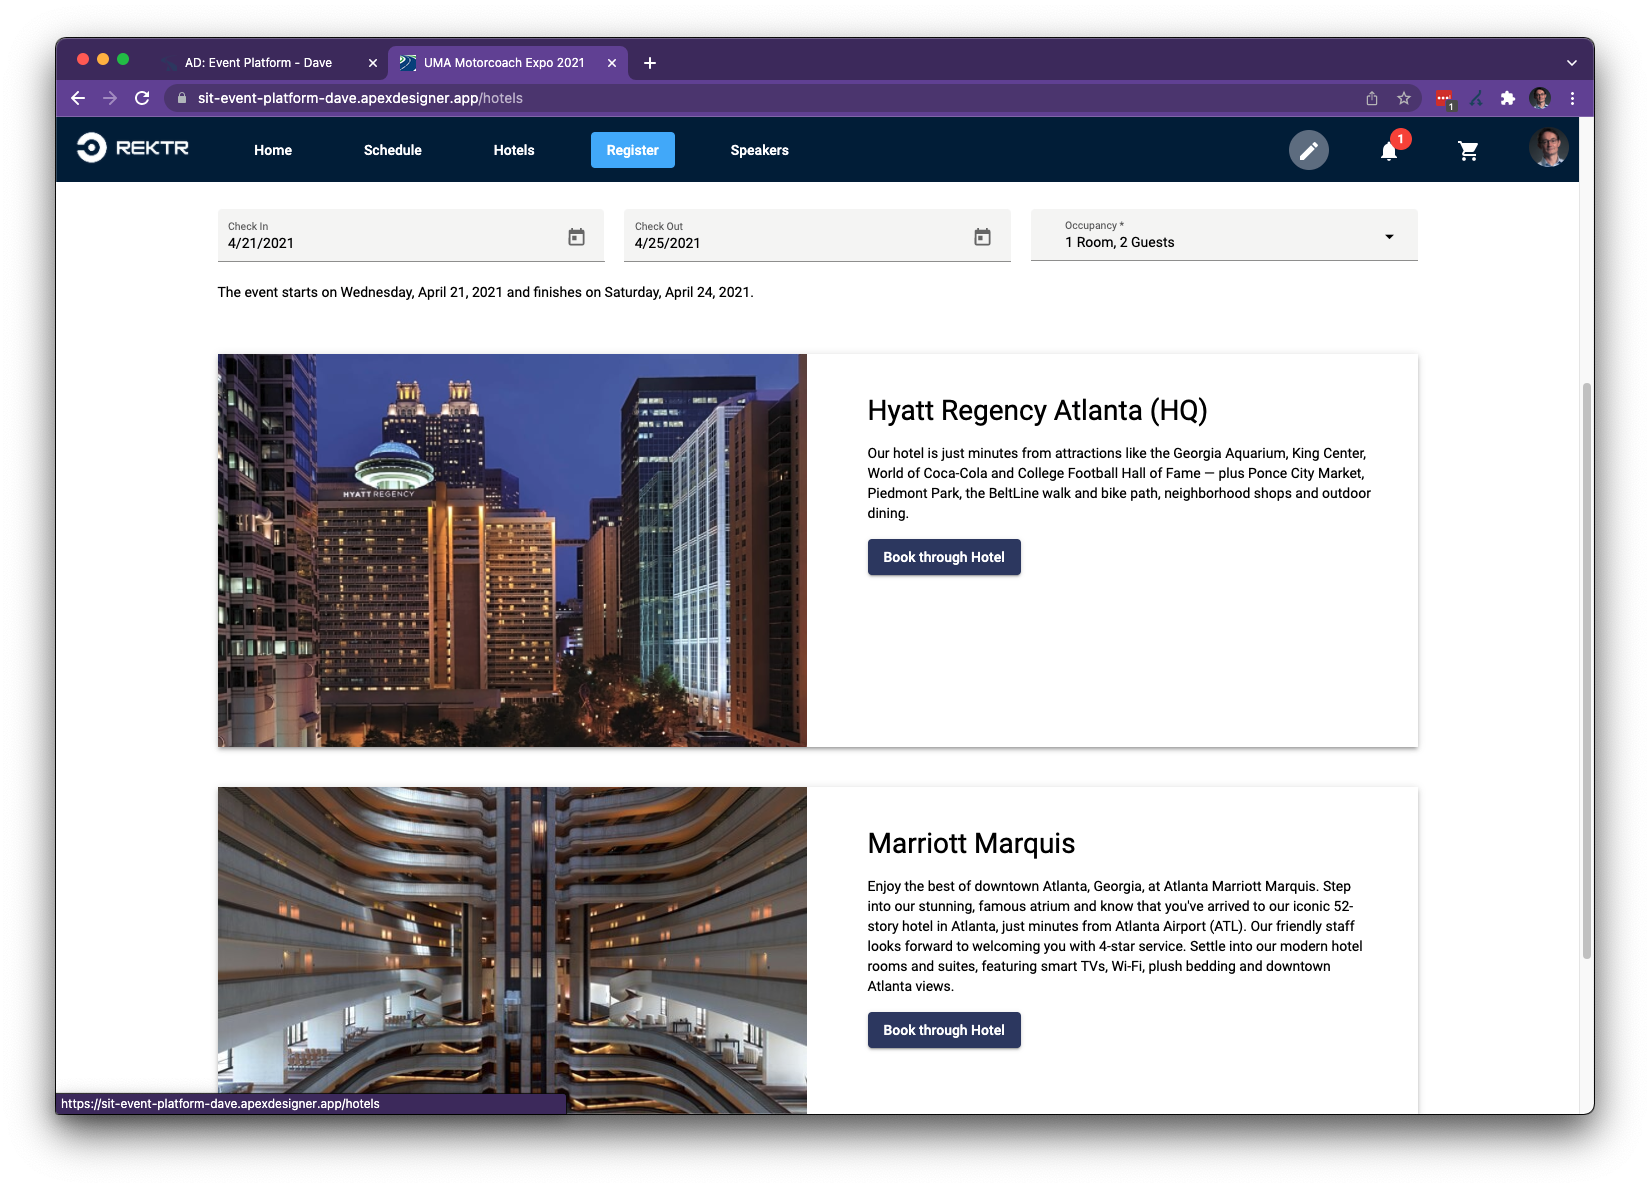Open Chrome three-dot menu
The image size is (1650, 1188).
point(1572,98)
